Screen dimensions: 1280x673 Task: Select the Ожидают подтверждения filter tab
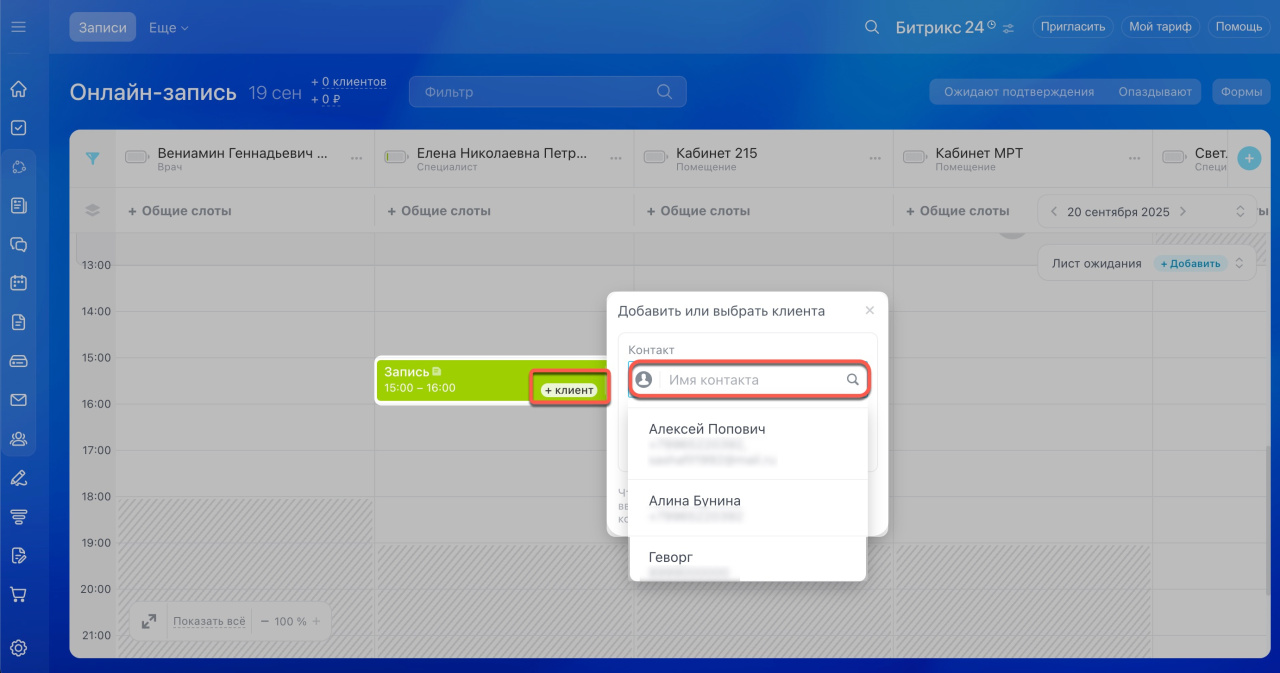pos(1019,92)
